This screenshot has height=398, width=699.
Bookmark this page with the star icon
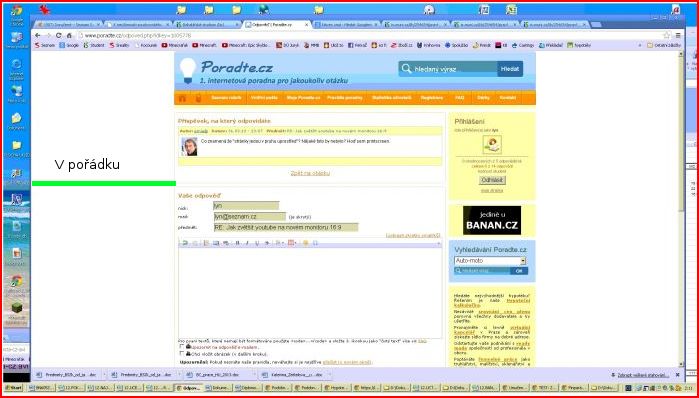666,35
